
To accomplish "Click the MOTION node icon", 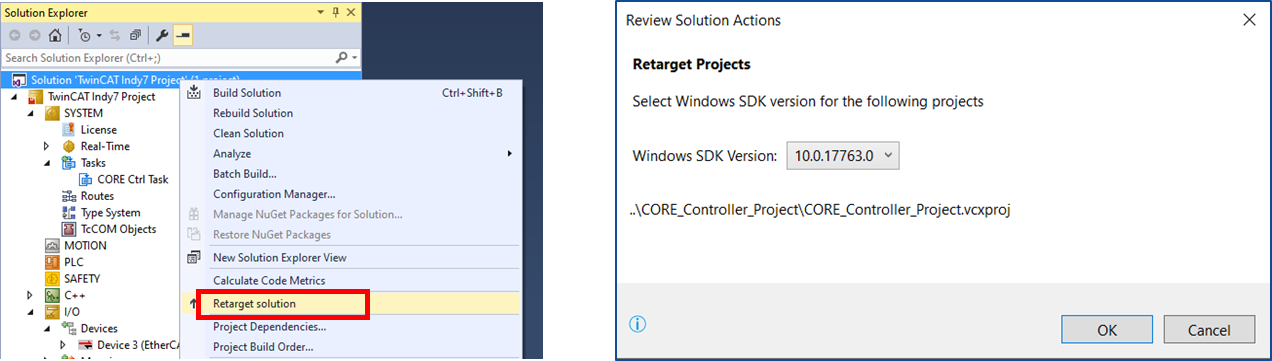I will click(x=52, y=245).
